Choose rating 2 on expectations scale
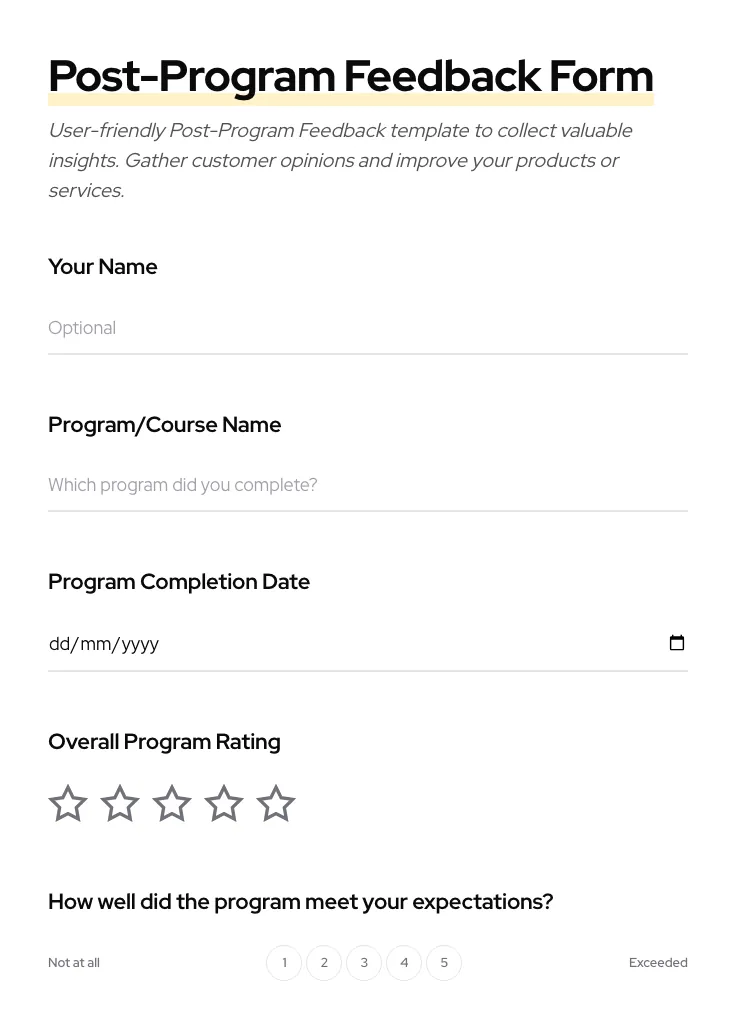This screenshot has height=1024, width=736. point(324,962)
